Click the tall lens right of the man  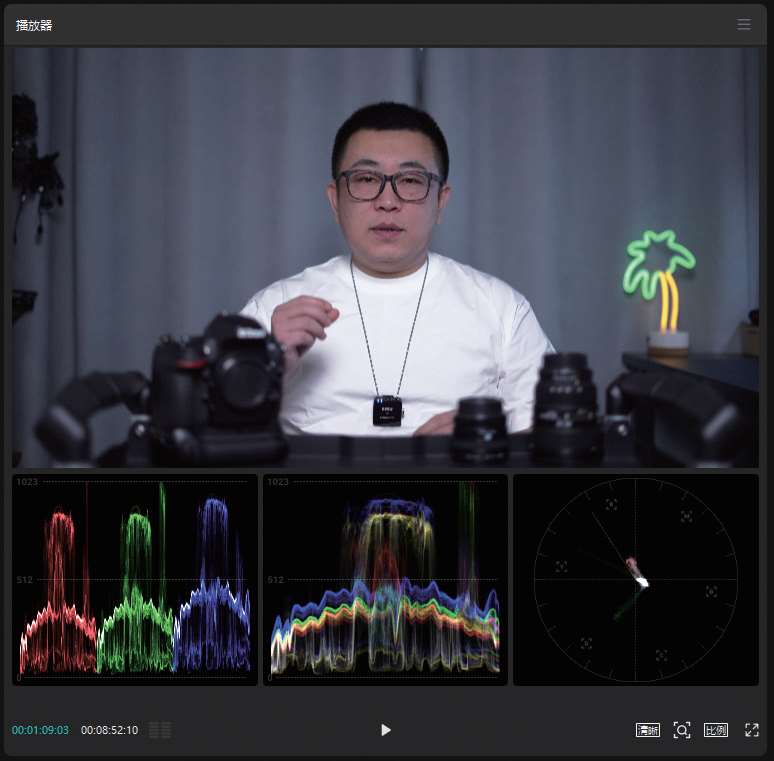[x=566, y=405]
